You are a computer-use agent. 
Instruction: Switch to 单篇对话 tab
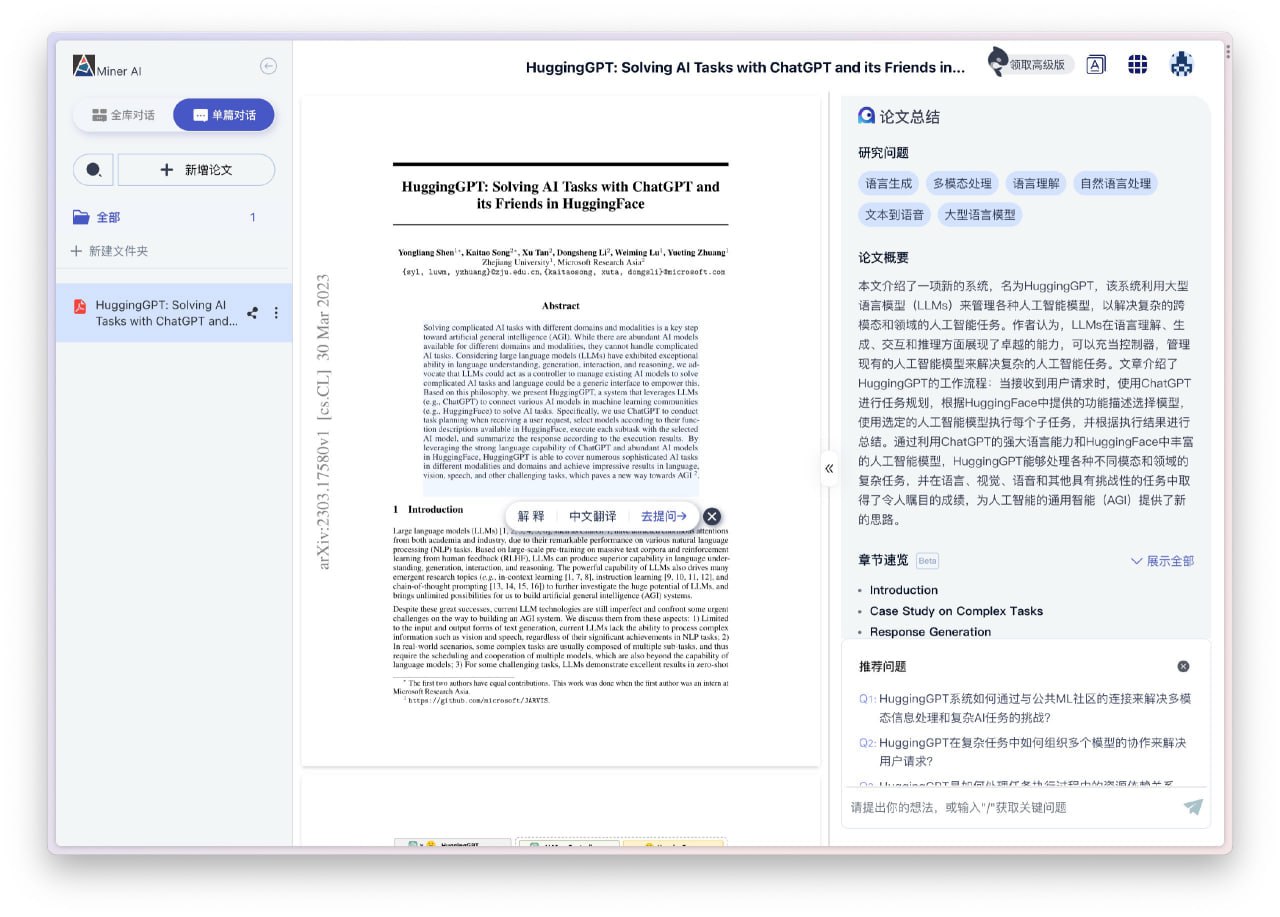point(224,115)
